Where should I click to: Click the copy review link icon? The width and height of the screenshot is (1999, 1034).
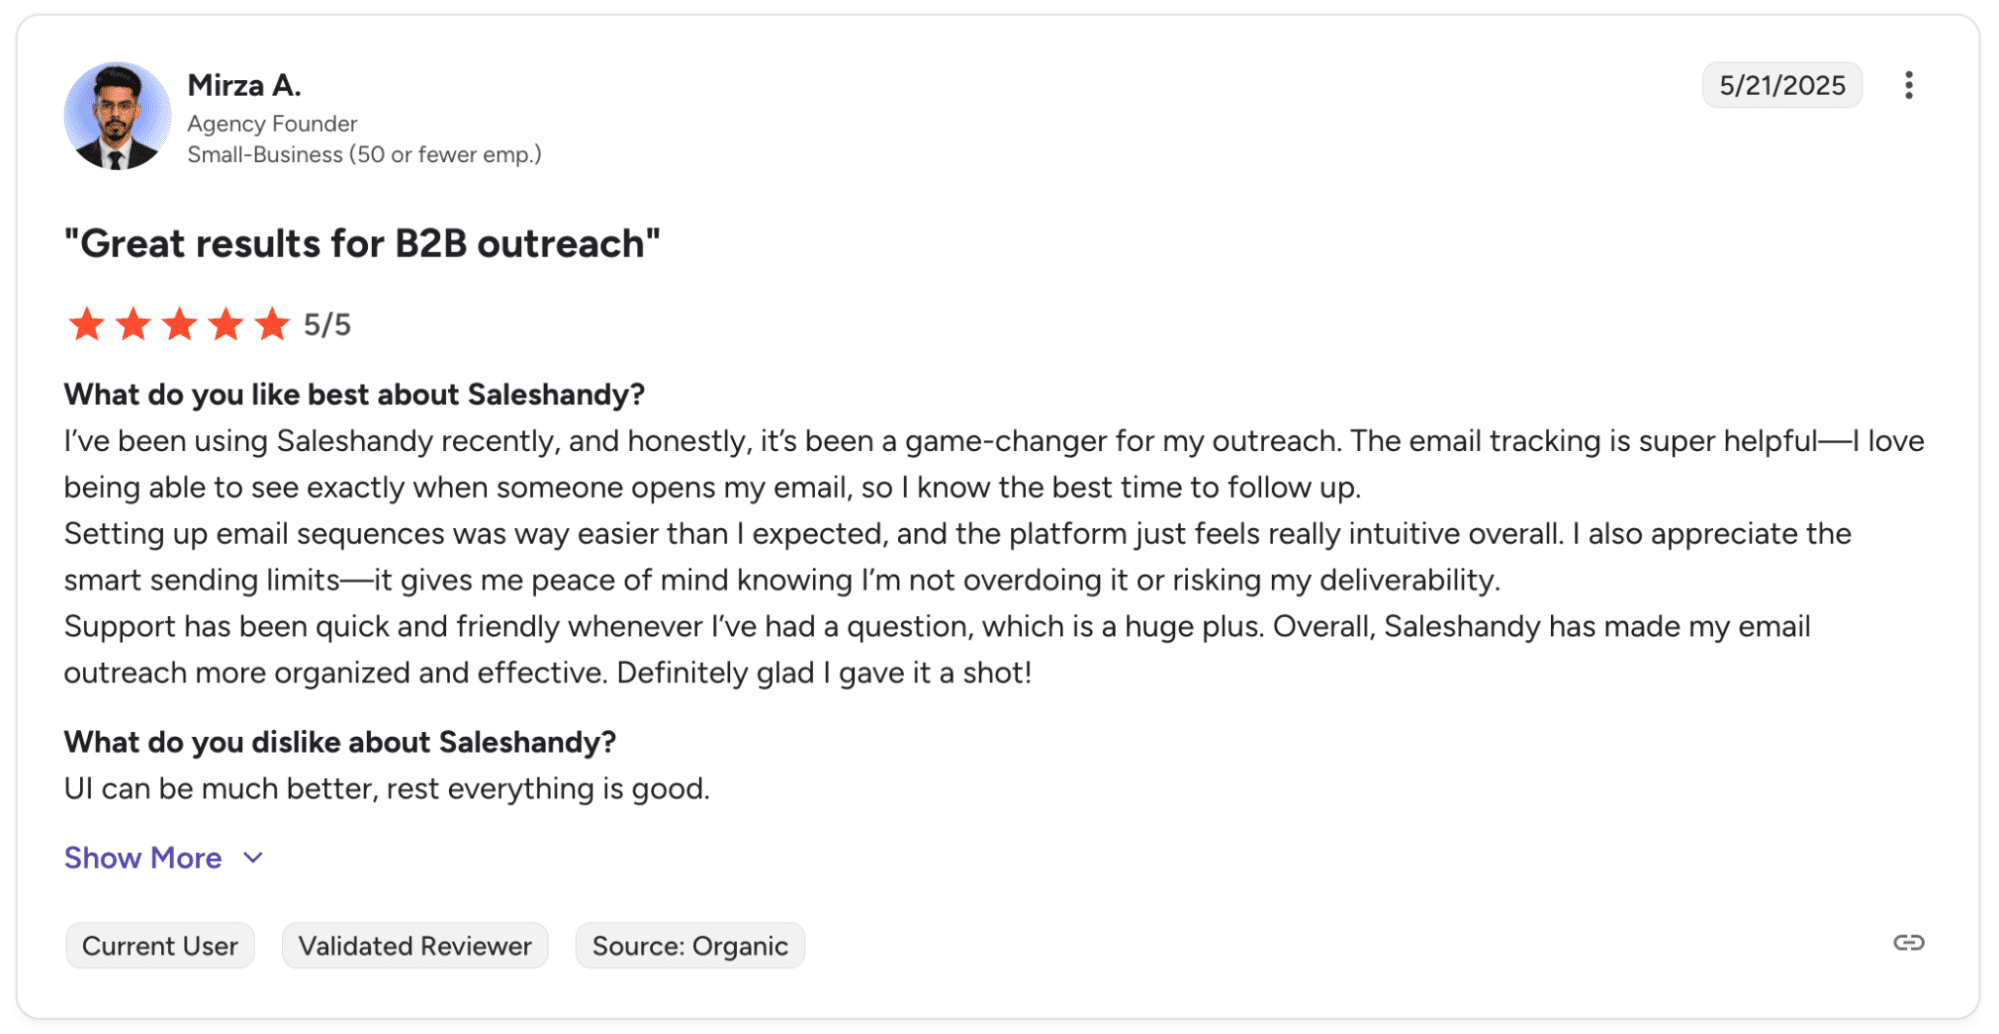coord(1908,943)
